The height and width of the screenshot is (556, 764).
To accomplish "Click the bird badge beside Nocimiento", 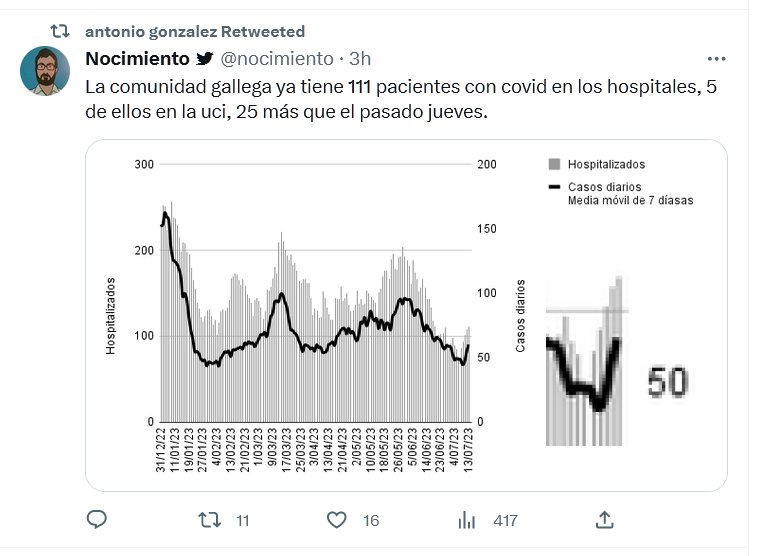I will (204, 59).
